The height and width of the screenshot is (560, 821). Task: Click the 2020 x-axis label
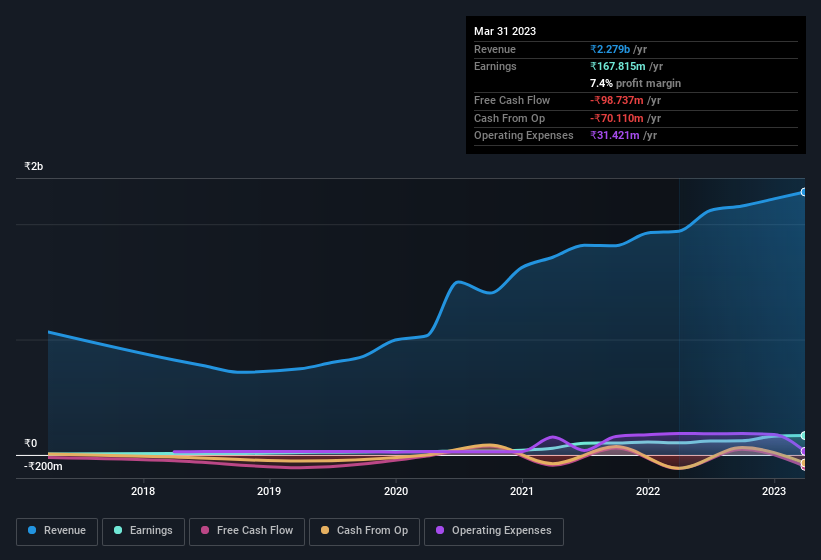[x=396, y=491]
